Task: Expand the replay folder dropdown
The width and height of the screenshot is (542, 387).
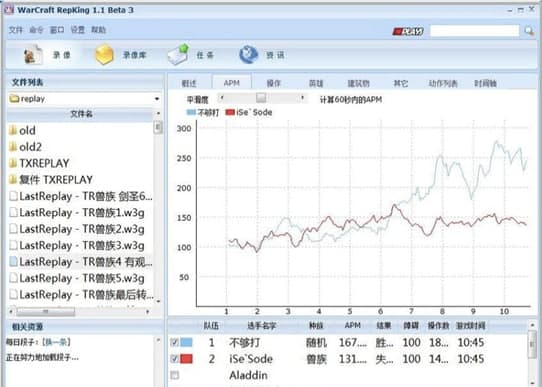Action: (x=157, y=99)
